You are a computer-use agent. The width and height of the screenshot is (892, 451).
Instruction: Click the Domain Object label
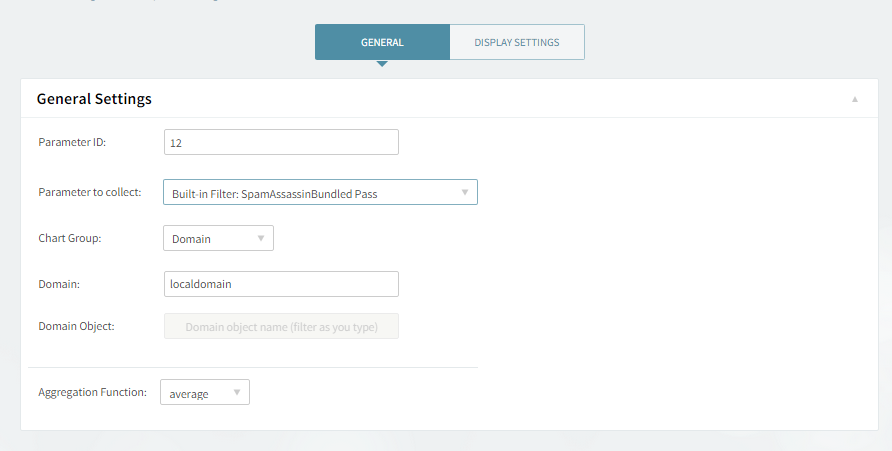pos(76,327)
